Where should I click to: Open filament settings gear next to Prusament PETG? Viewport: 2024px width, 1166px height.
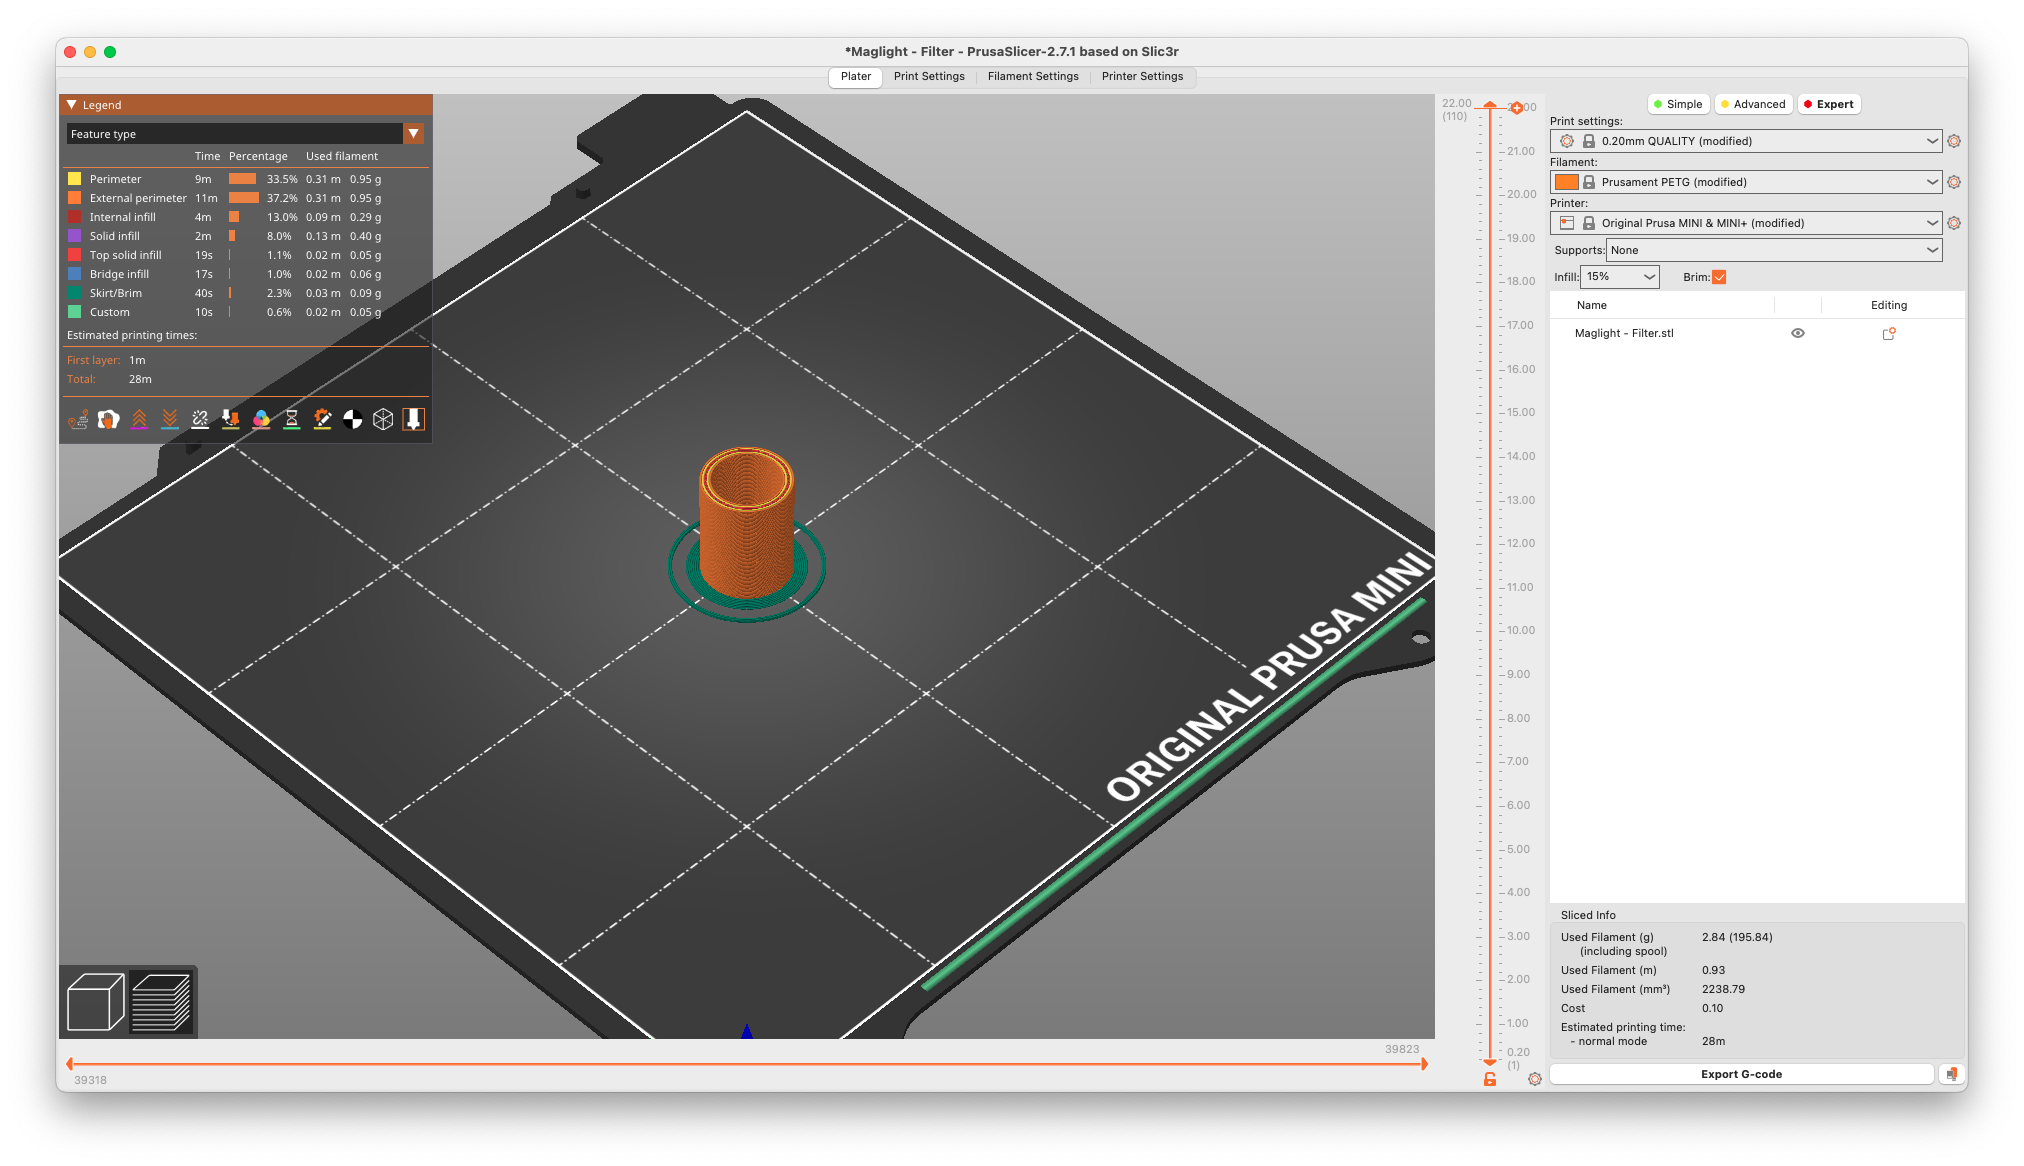[x=1954, y=182]
